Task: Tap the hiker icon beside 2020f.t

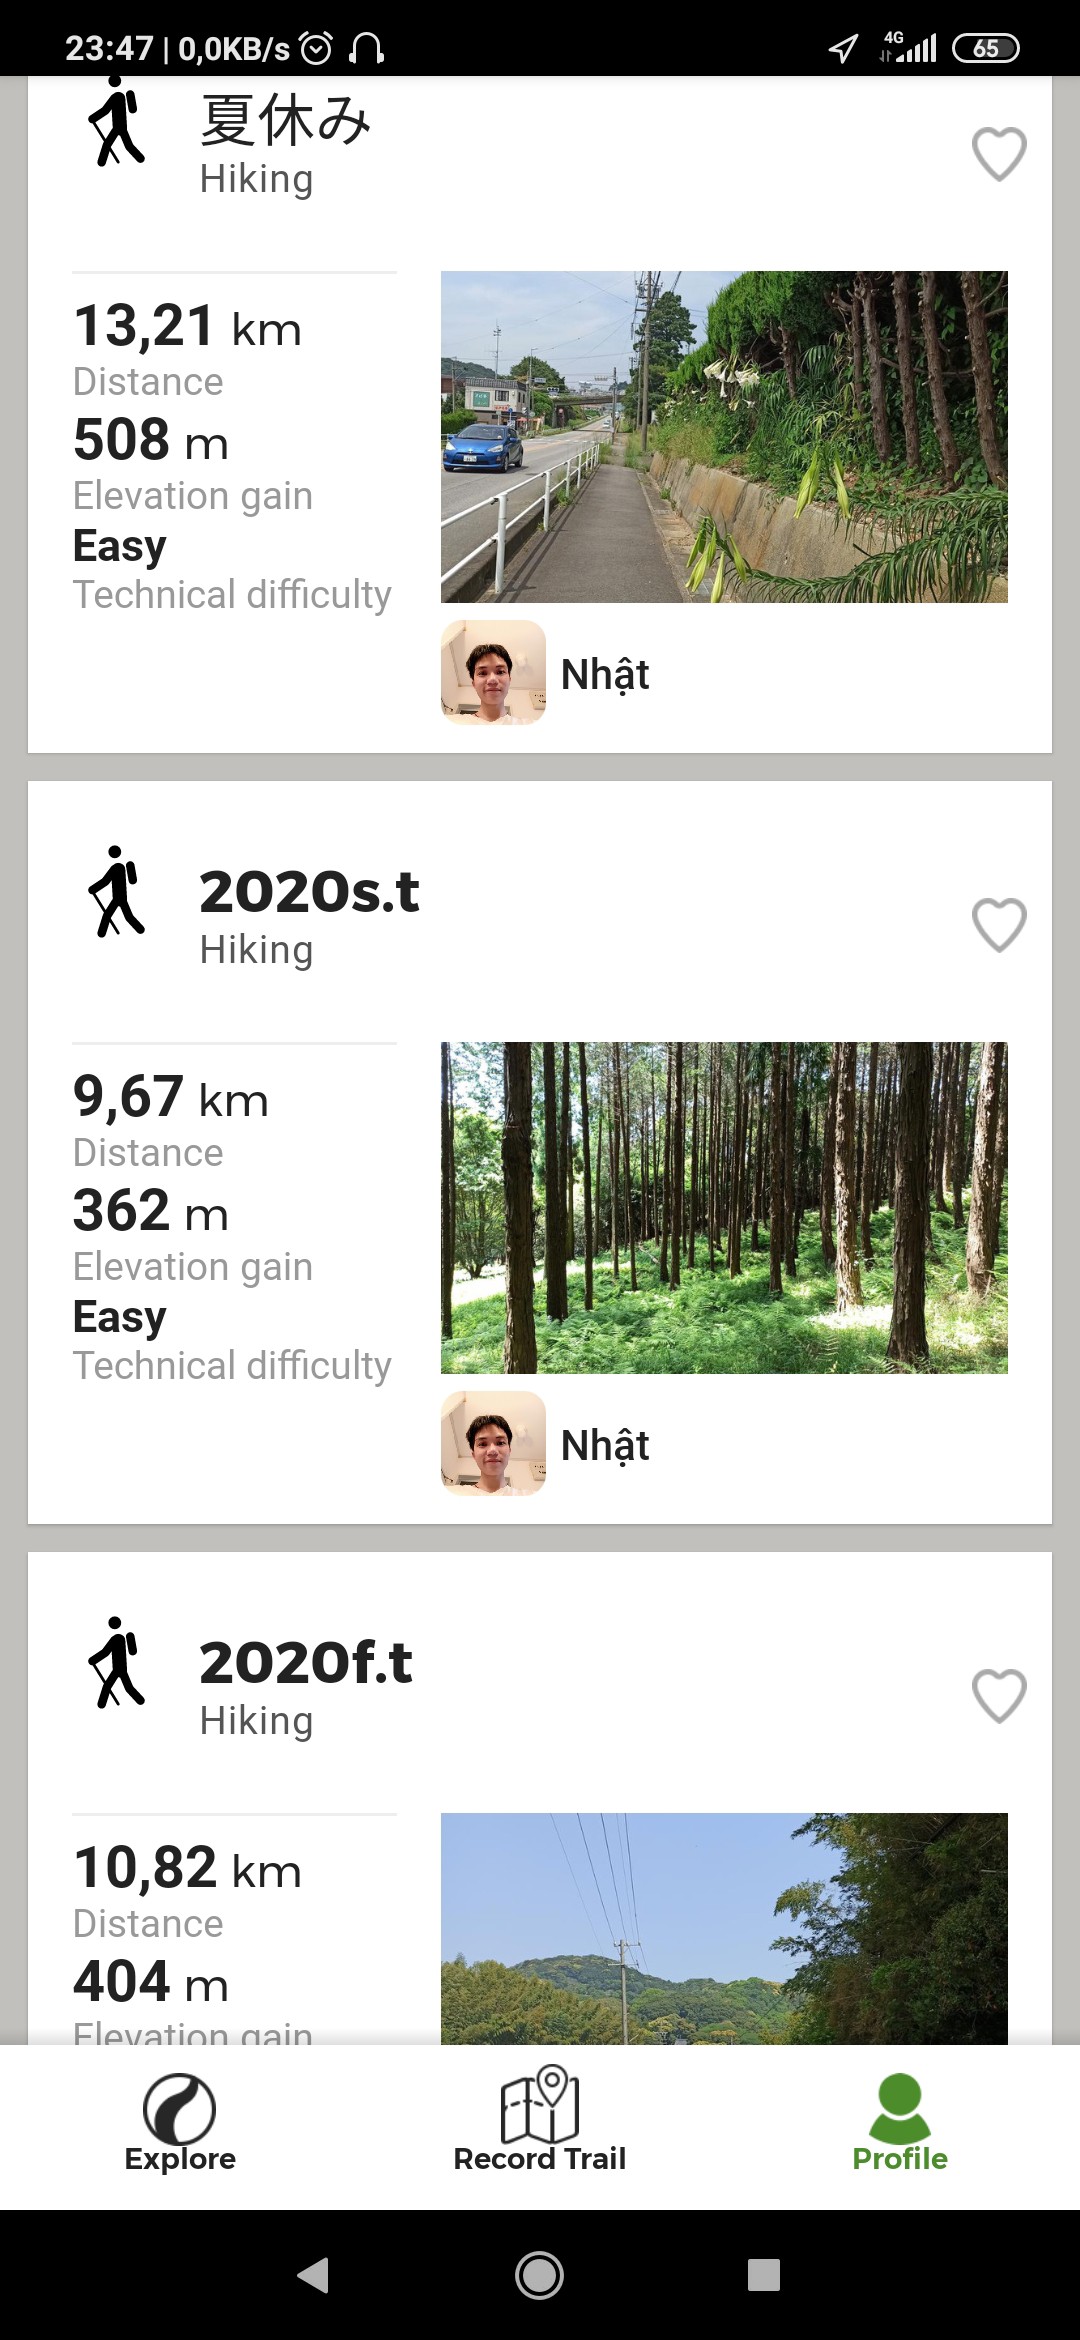Action: point(117,1663)
